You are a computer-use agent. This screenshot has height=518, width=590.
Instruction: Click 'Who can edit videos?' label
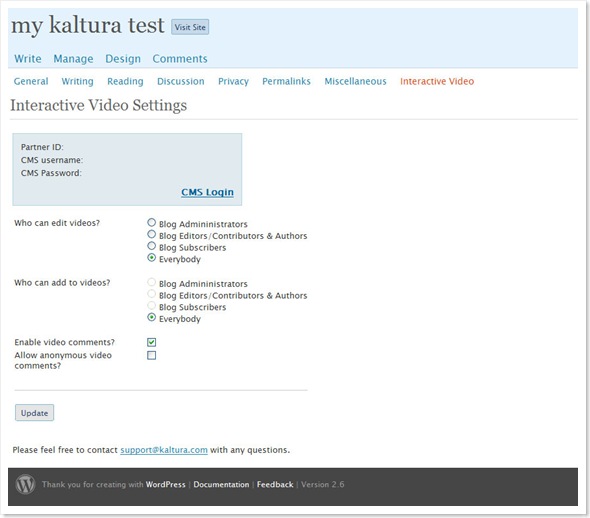(57, 223)
